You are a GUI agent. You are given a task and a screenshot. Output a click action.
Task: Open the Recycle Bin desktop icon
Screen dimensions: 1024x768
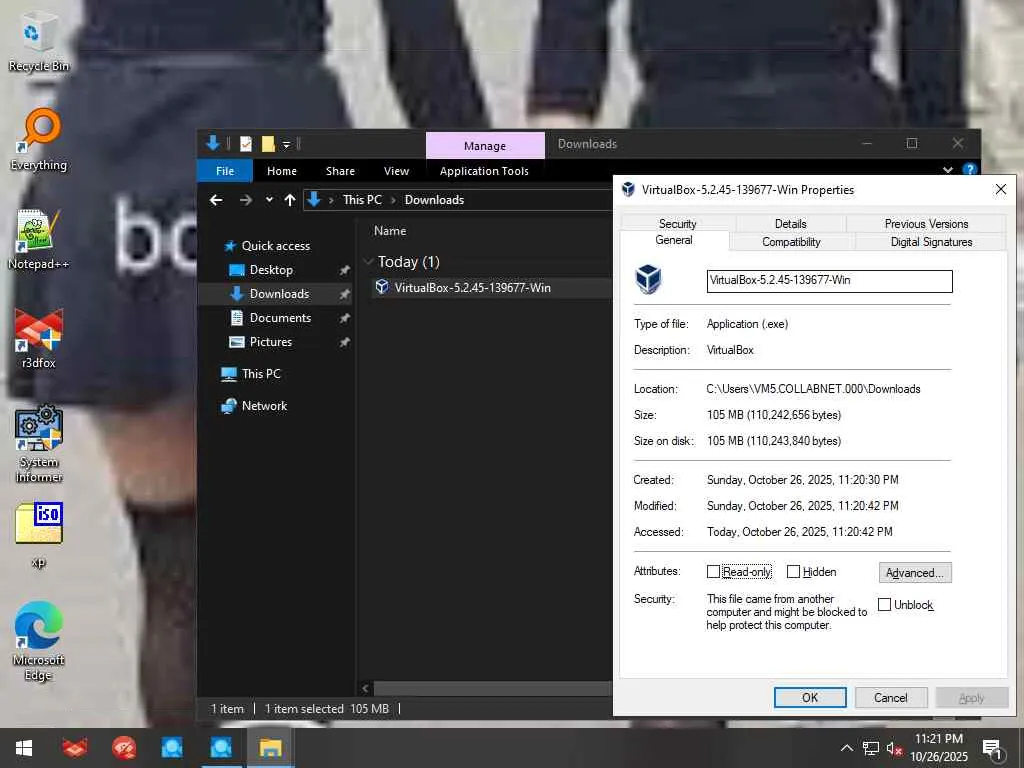pos(38,42)
